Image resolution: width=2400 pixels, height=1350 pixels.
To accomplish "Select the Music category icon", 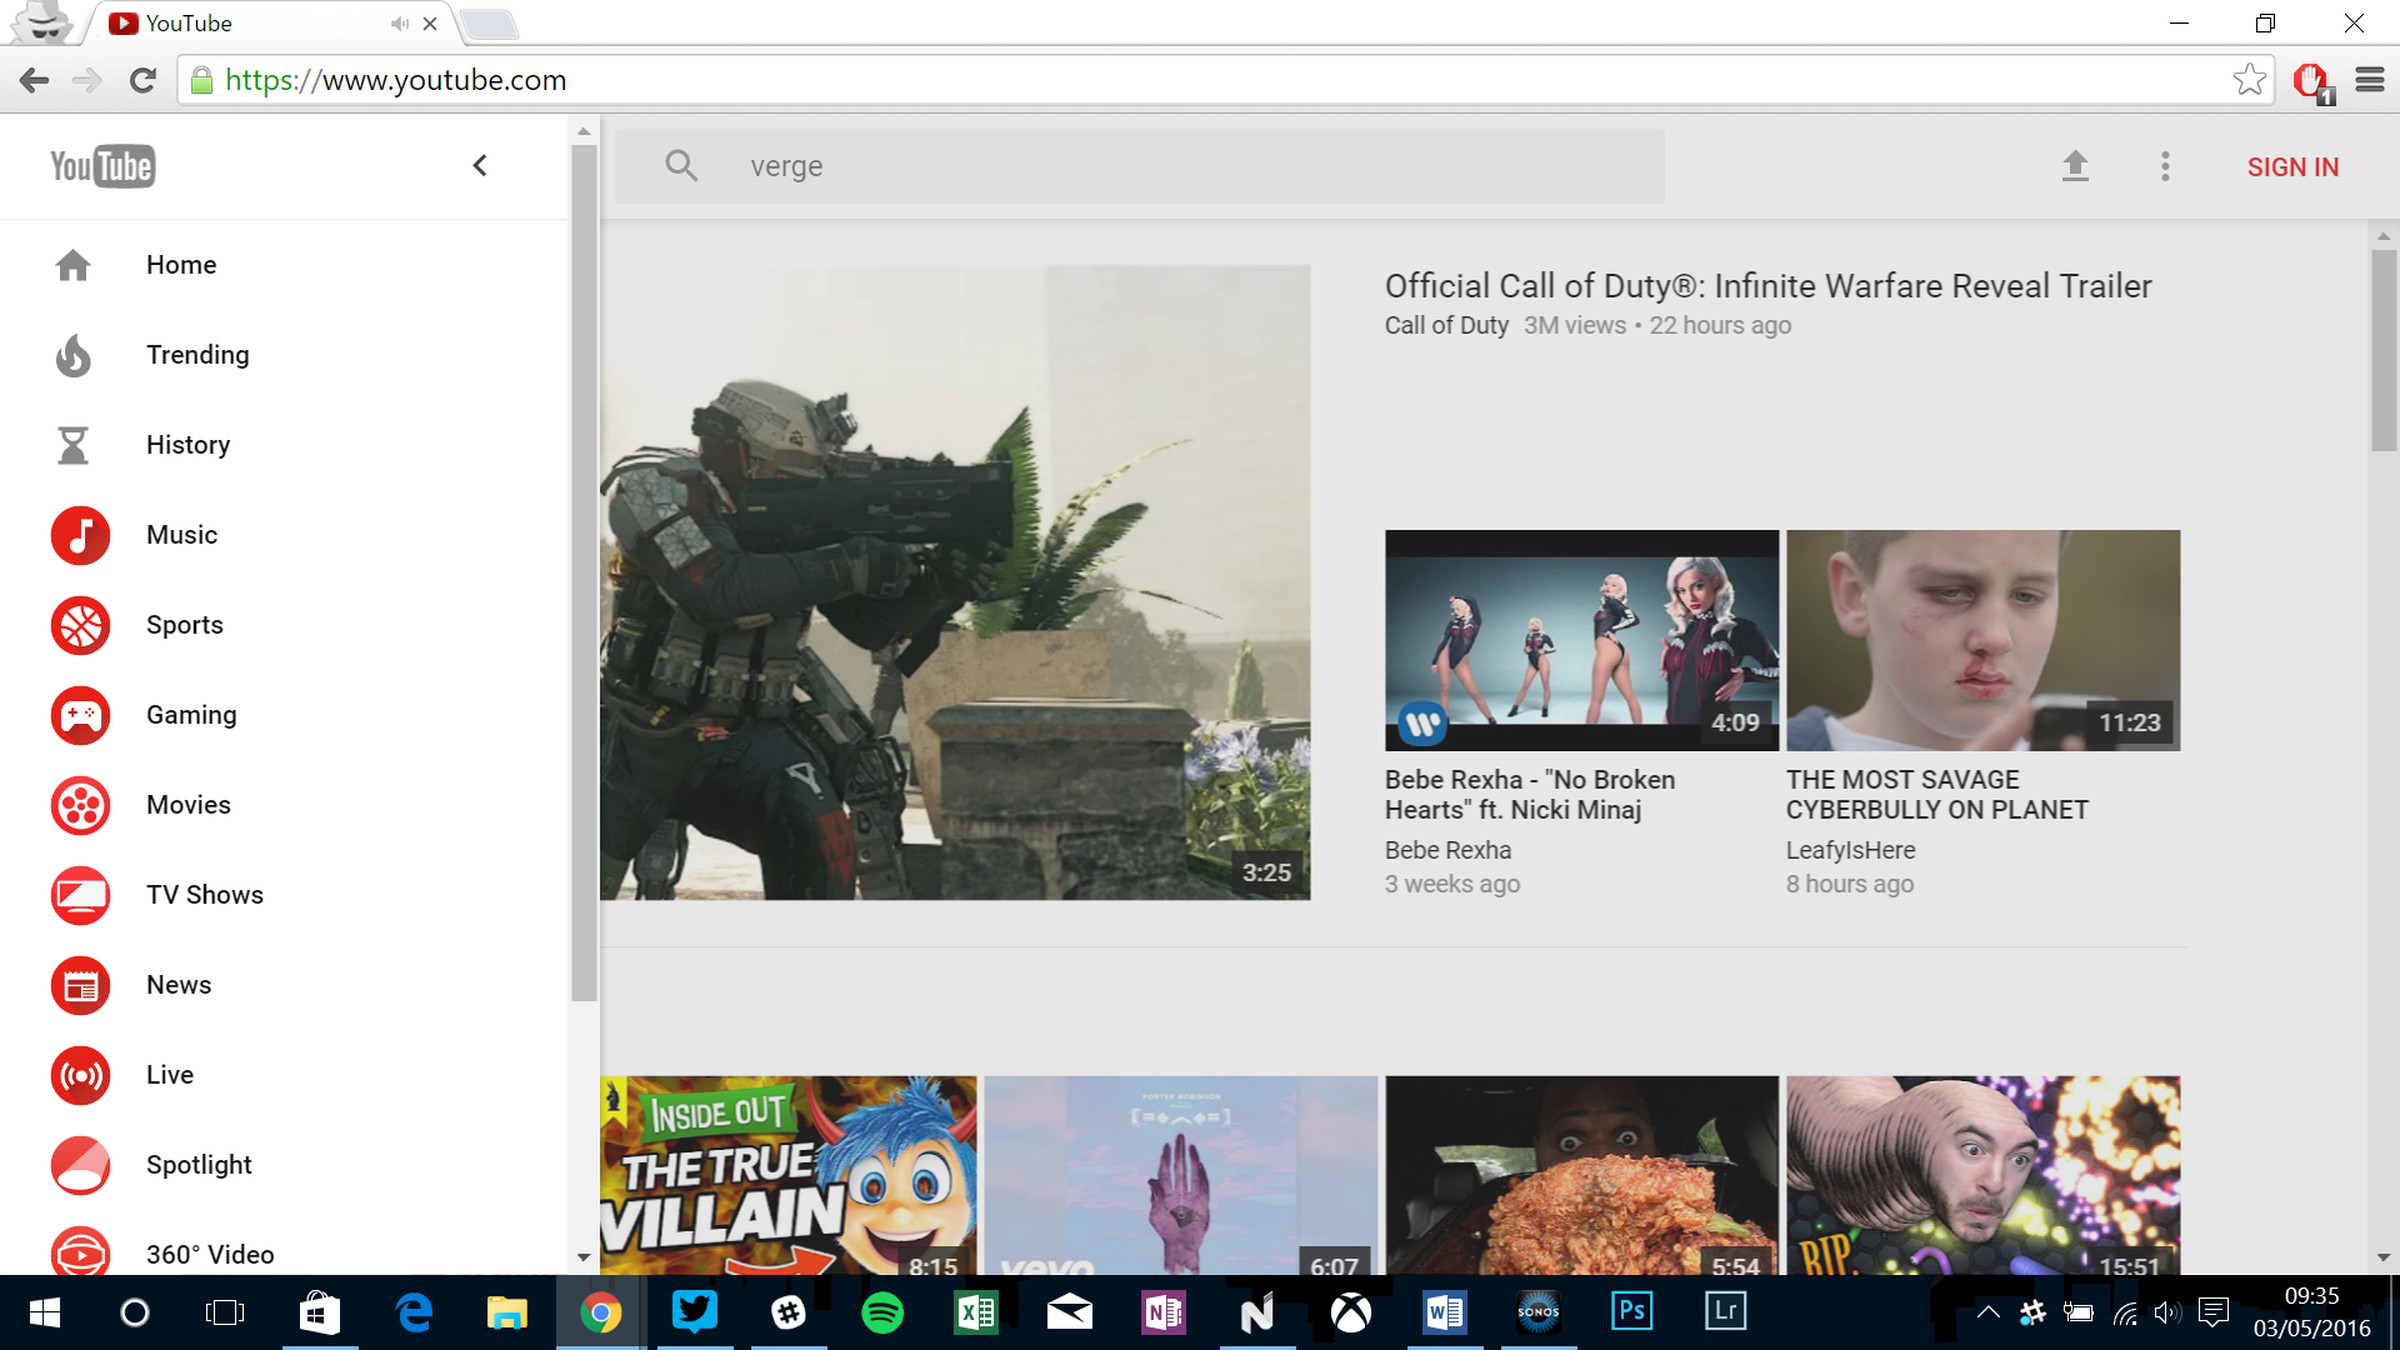I will pyautogui.click(x=80, y=535).
